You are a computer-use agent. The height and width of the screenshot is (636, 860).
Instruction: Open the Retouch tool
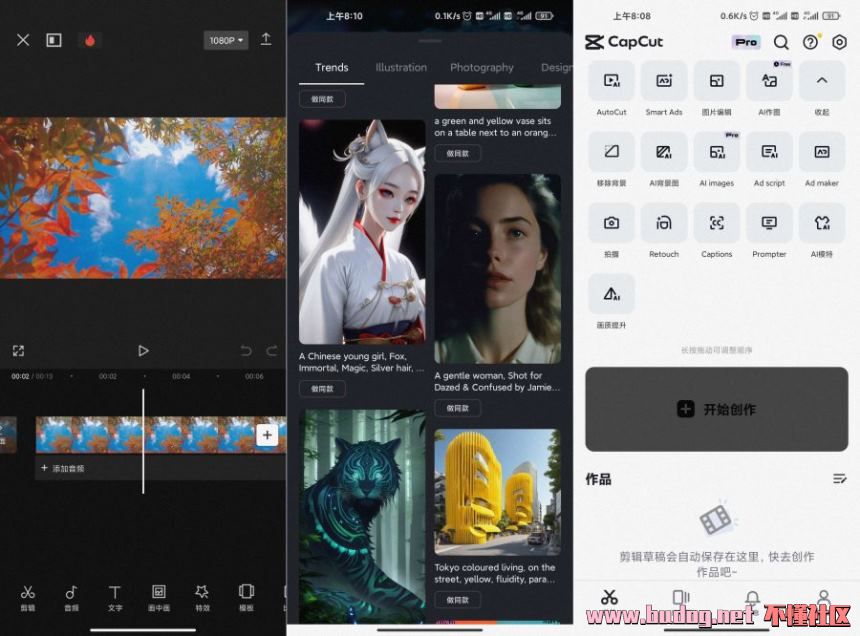click(x=664, y=224)
